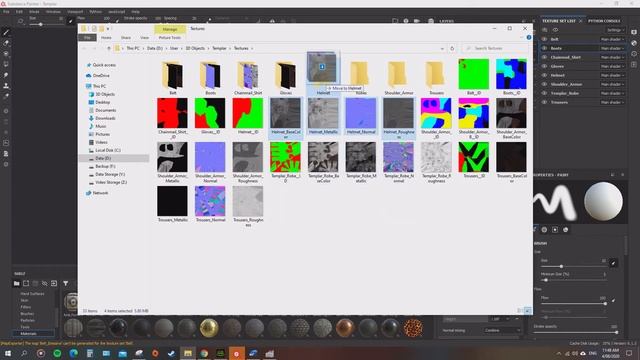Open Main shader dropdown for Helmet
The image size is (640, 360).
[x=612, y=75]
